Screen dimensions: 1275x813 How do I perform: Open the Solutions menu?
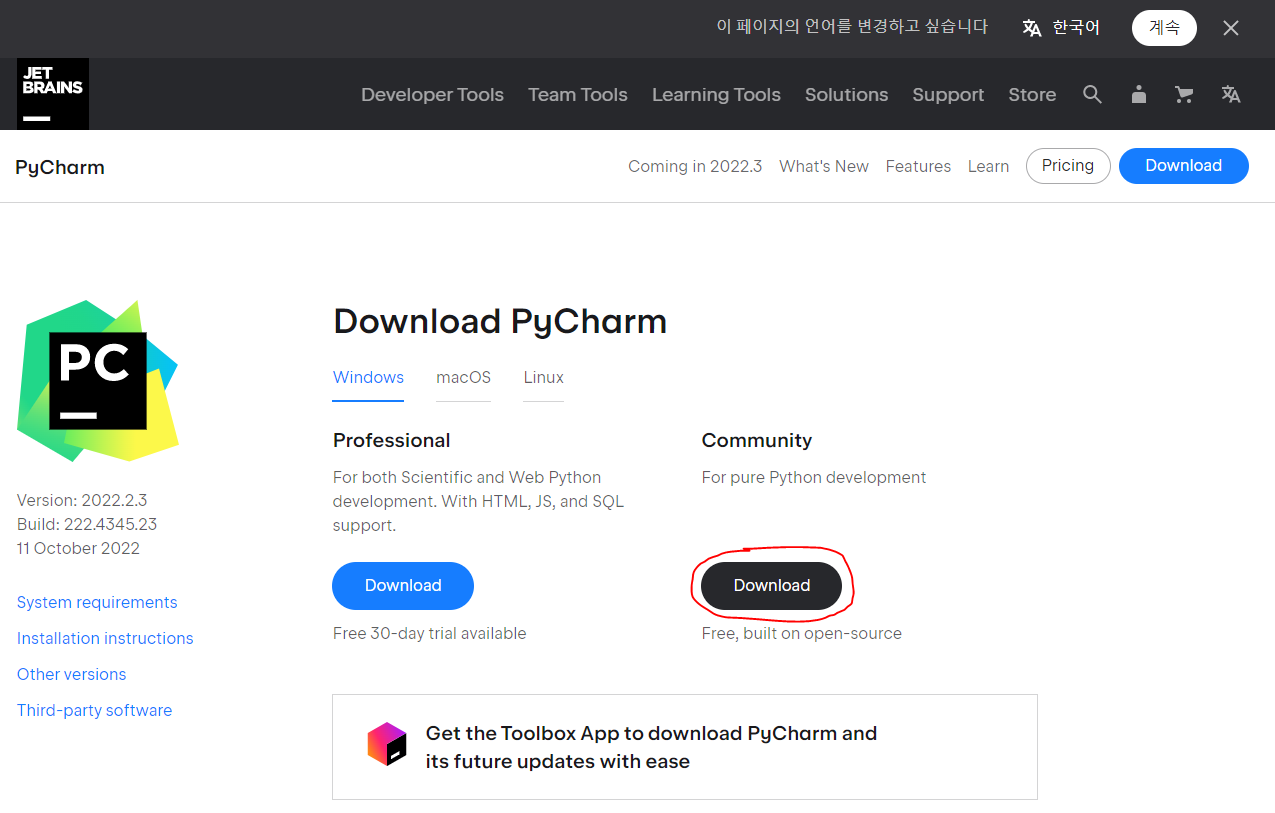click(x=846, y=94)
